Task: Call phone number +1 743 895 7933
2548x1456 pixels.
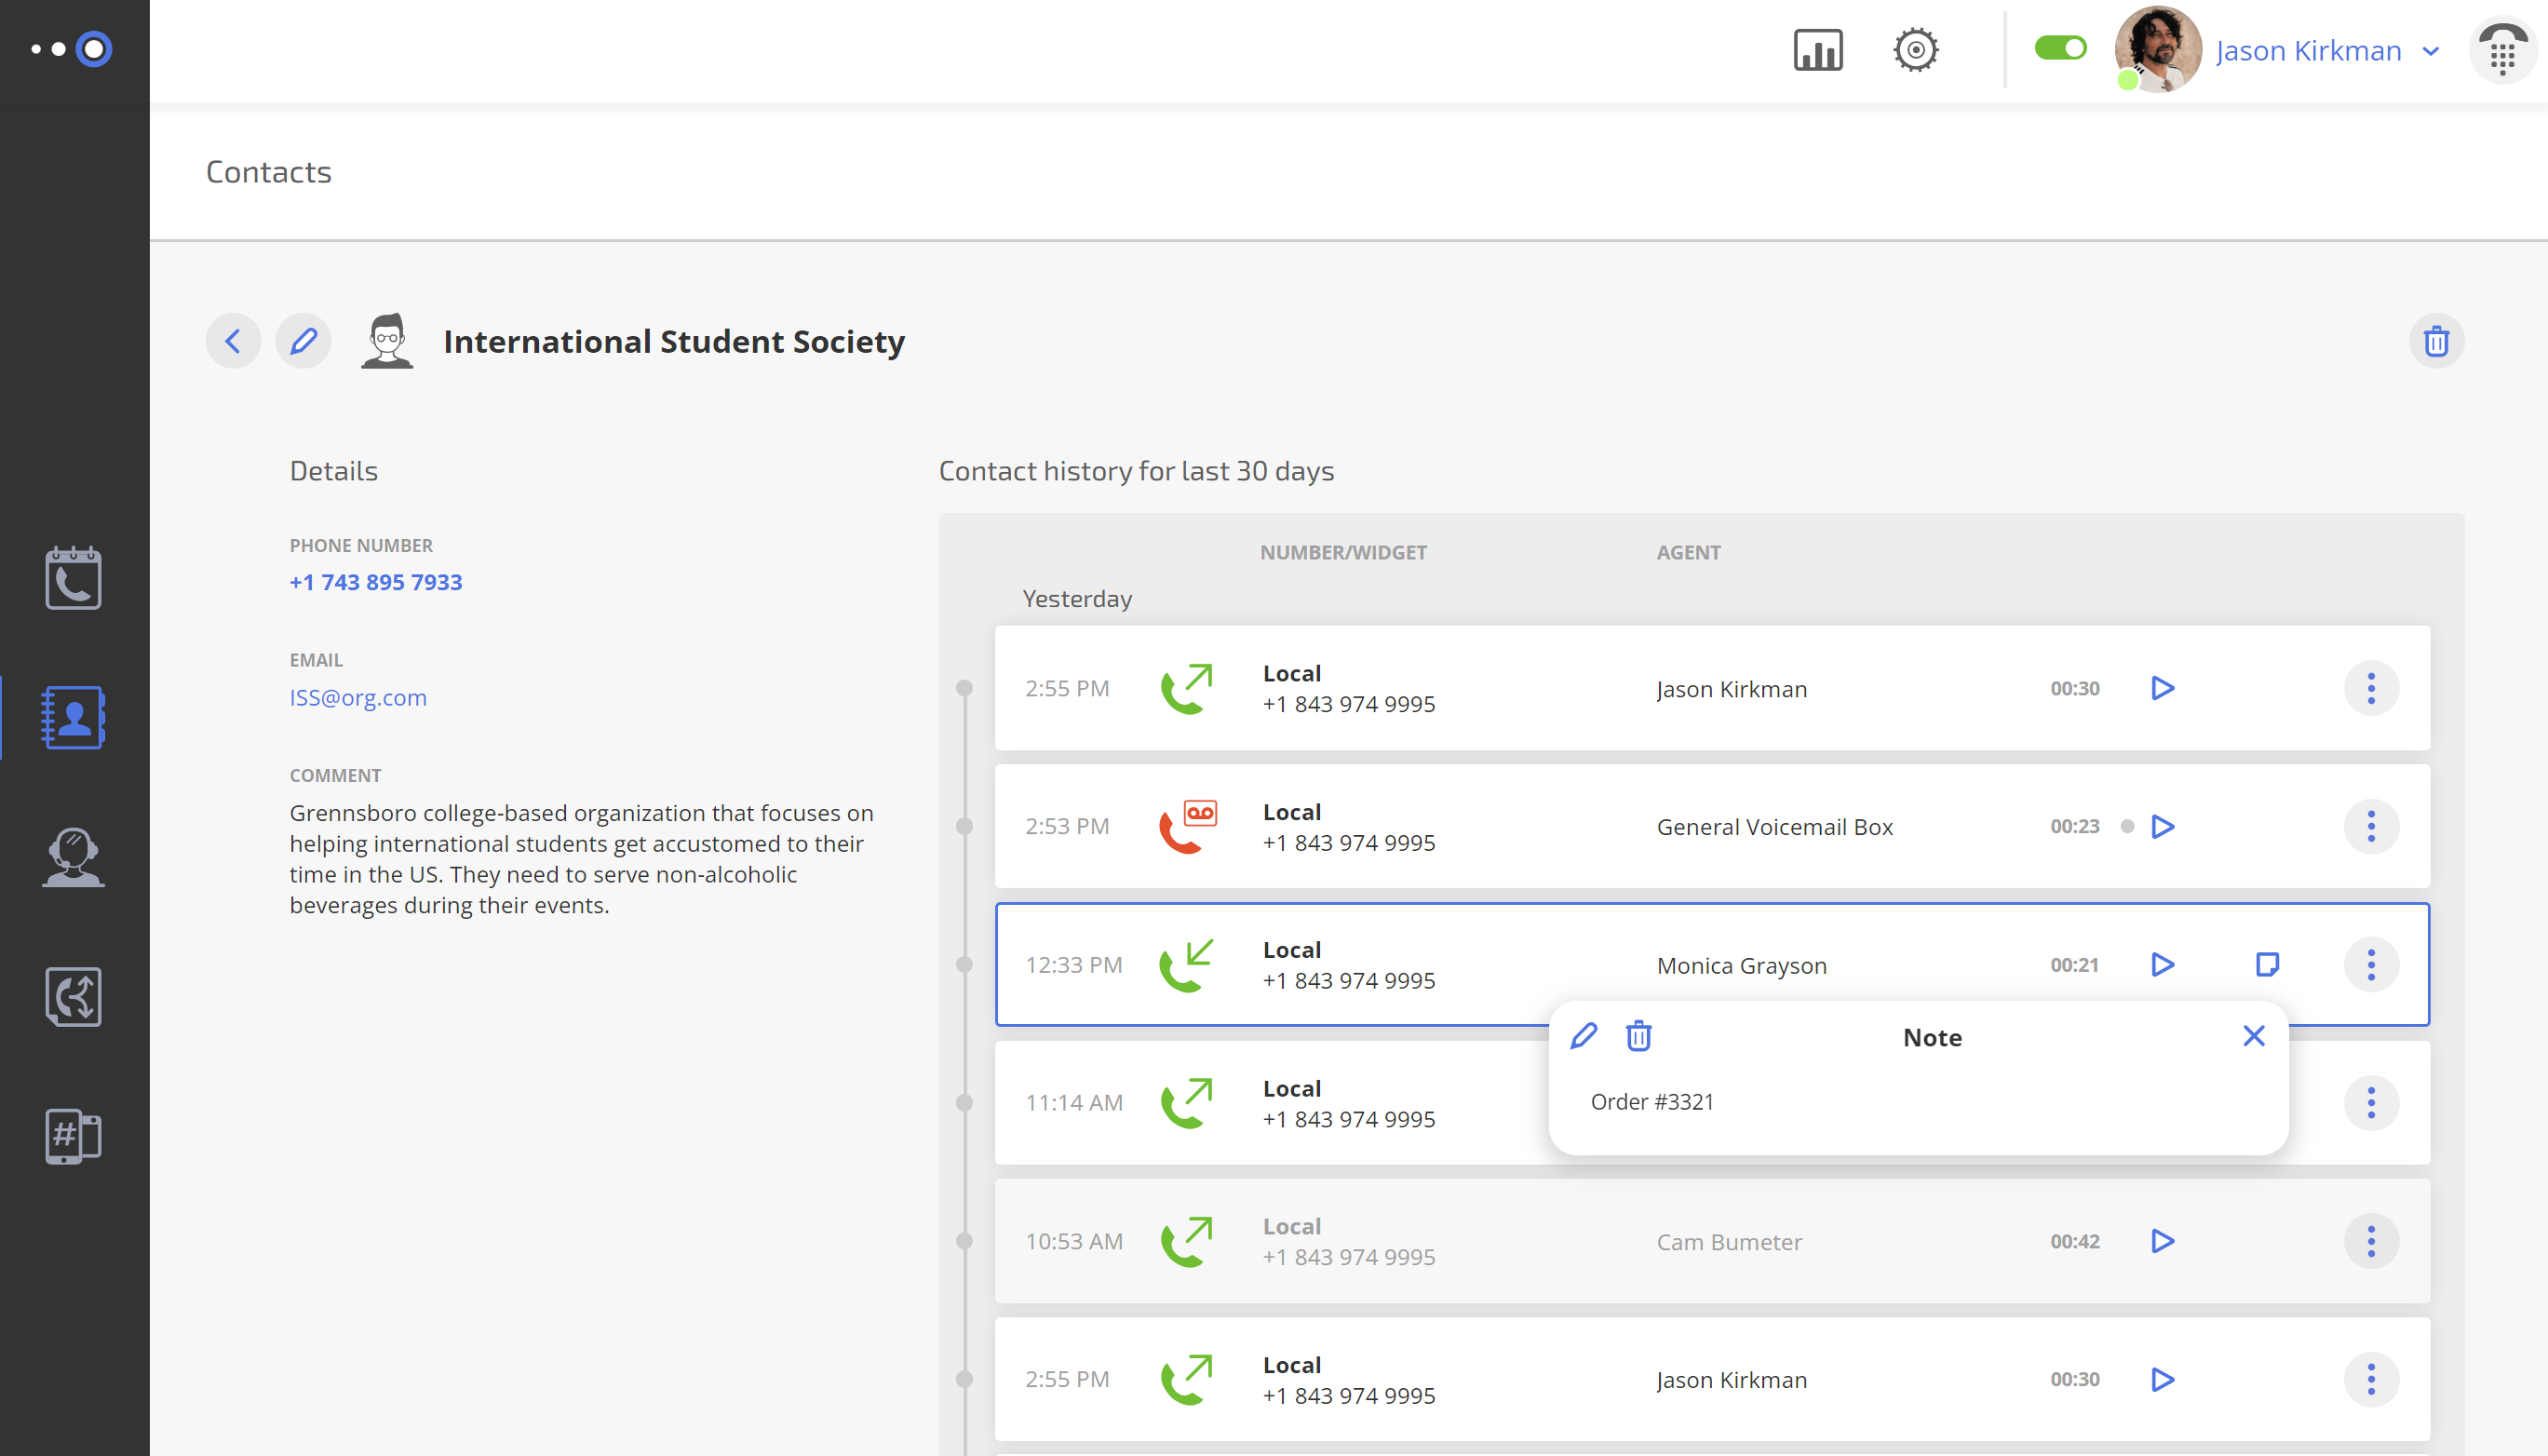Action: [375, 582]
